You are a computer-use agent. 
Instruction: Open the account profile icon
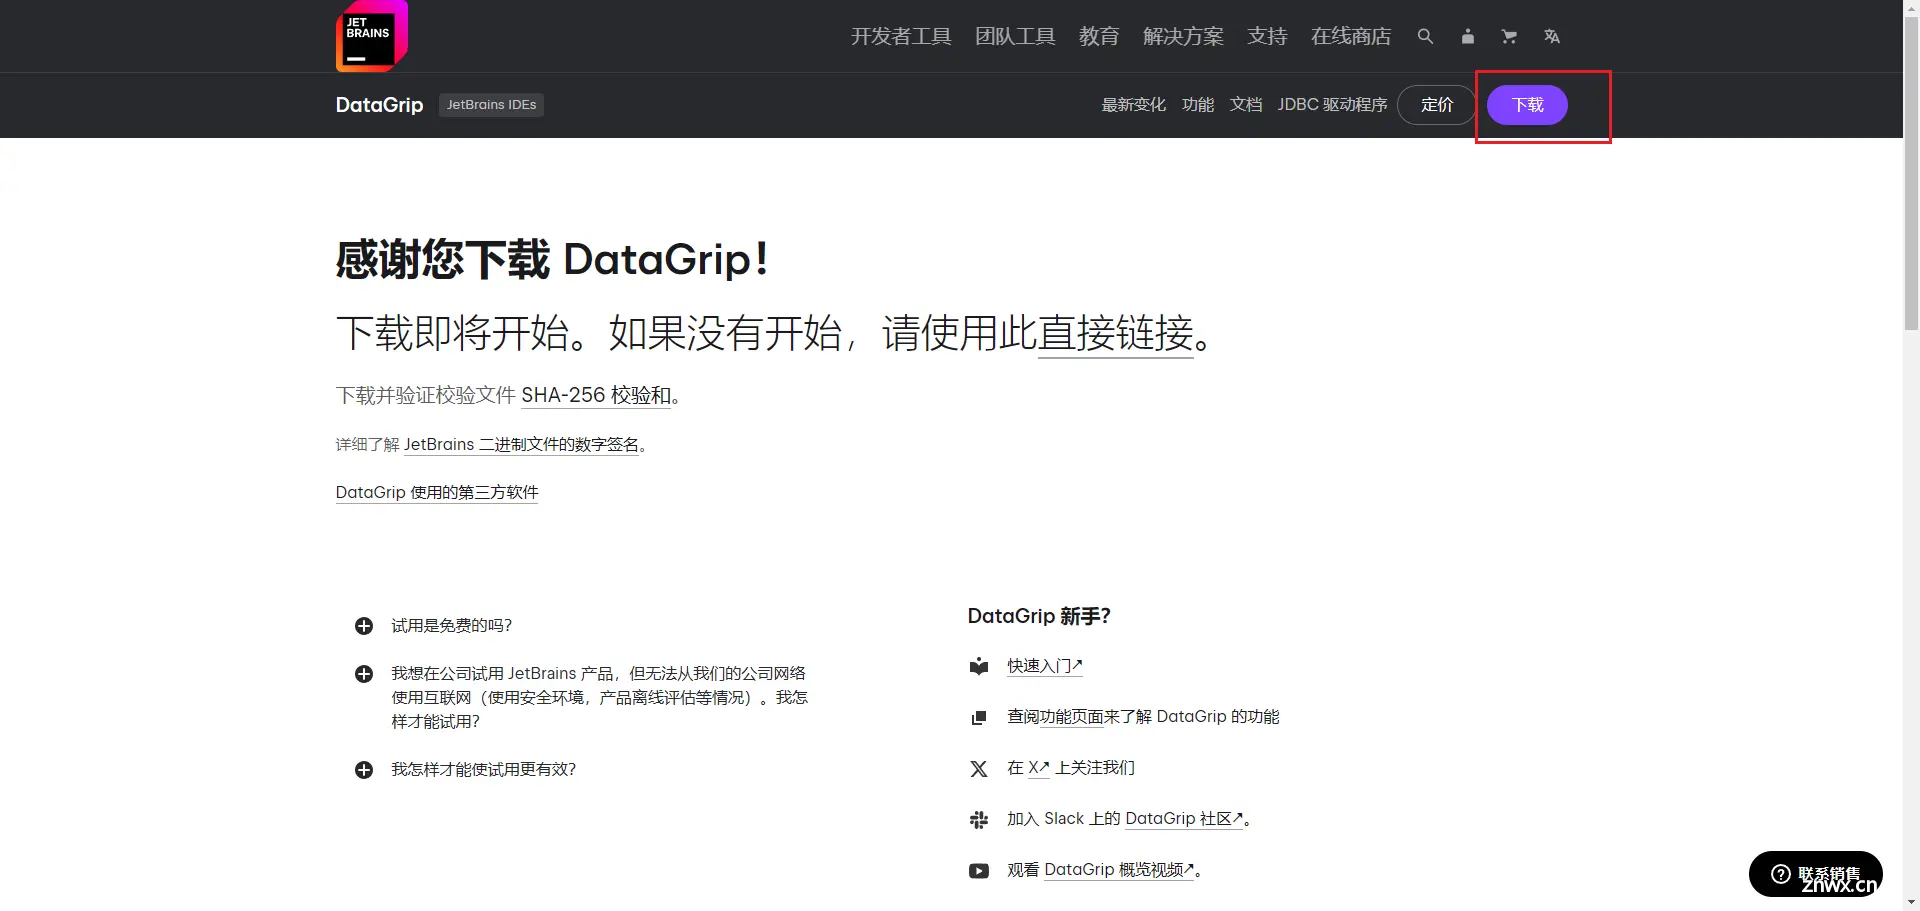pos(1467,36)
